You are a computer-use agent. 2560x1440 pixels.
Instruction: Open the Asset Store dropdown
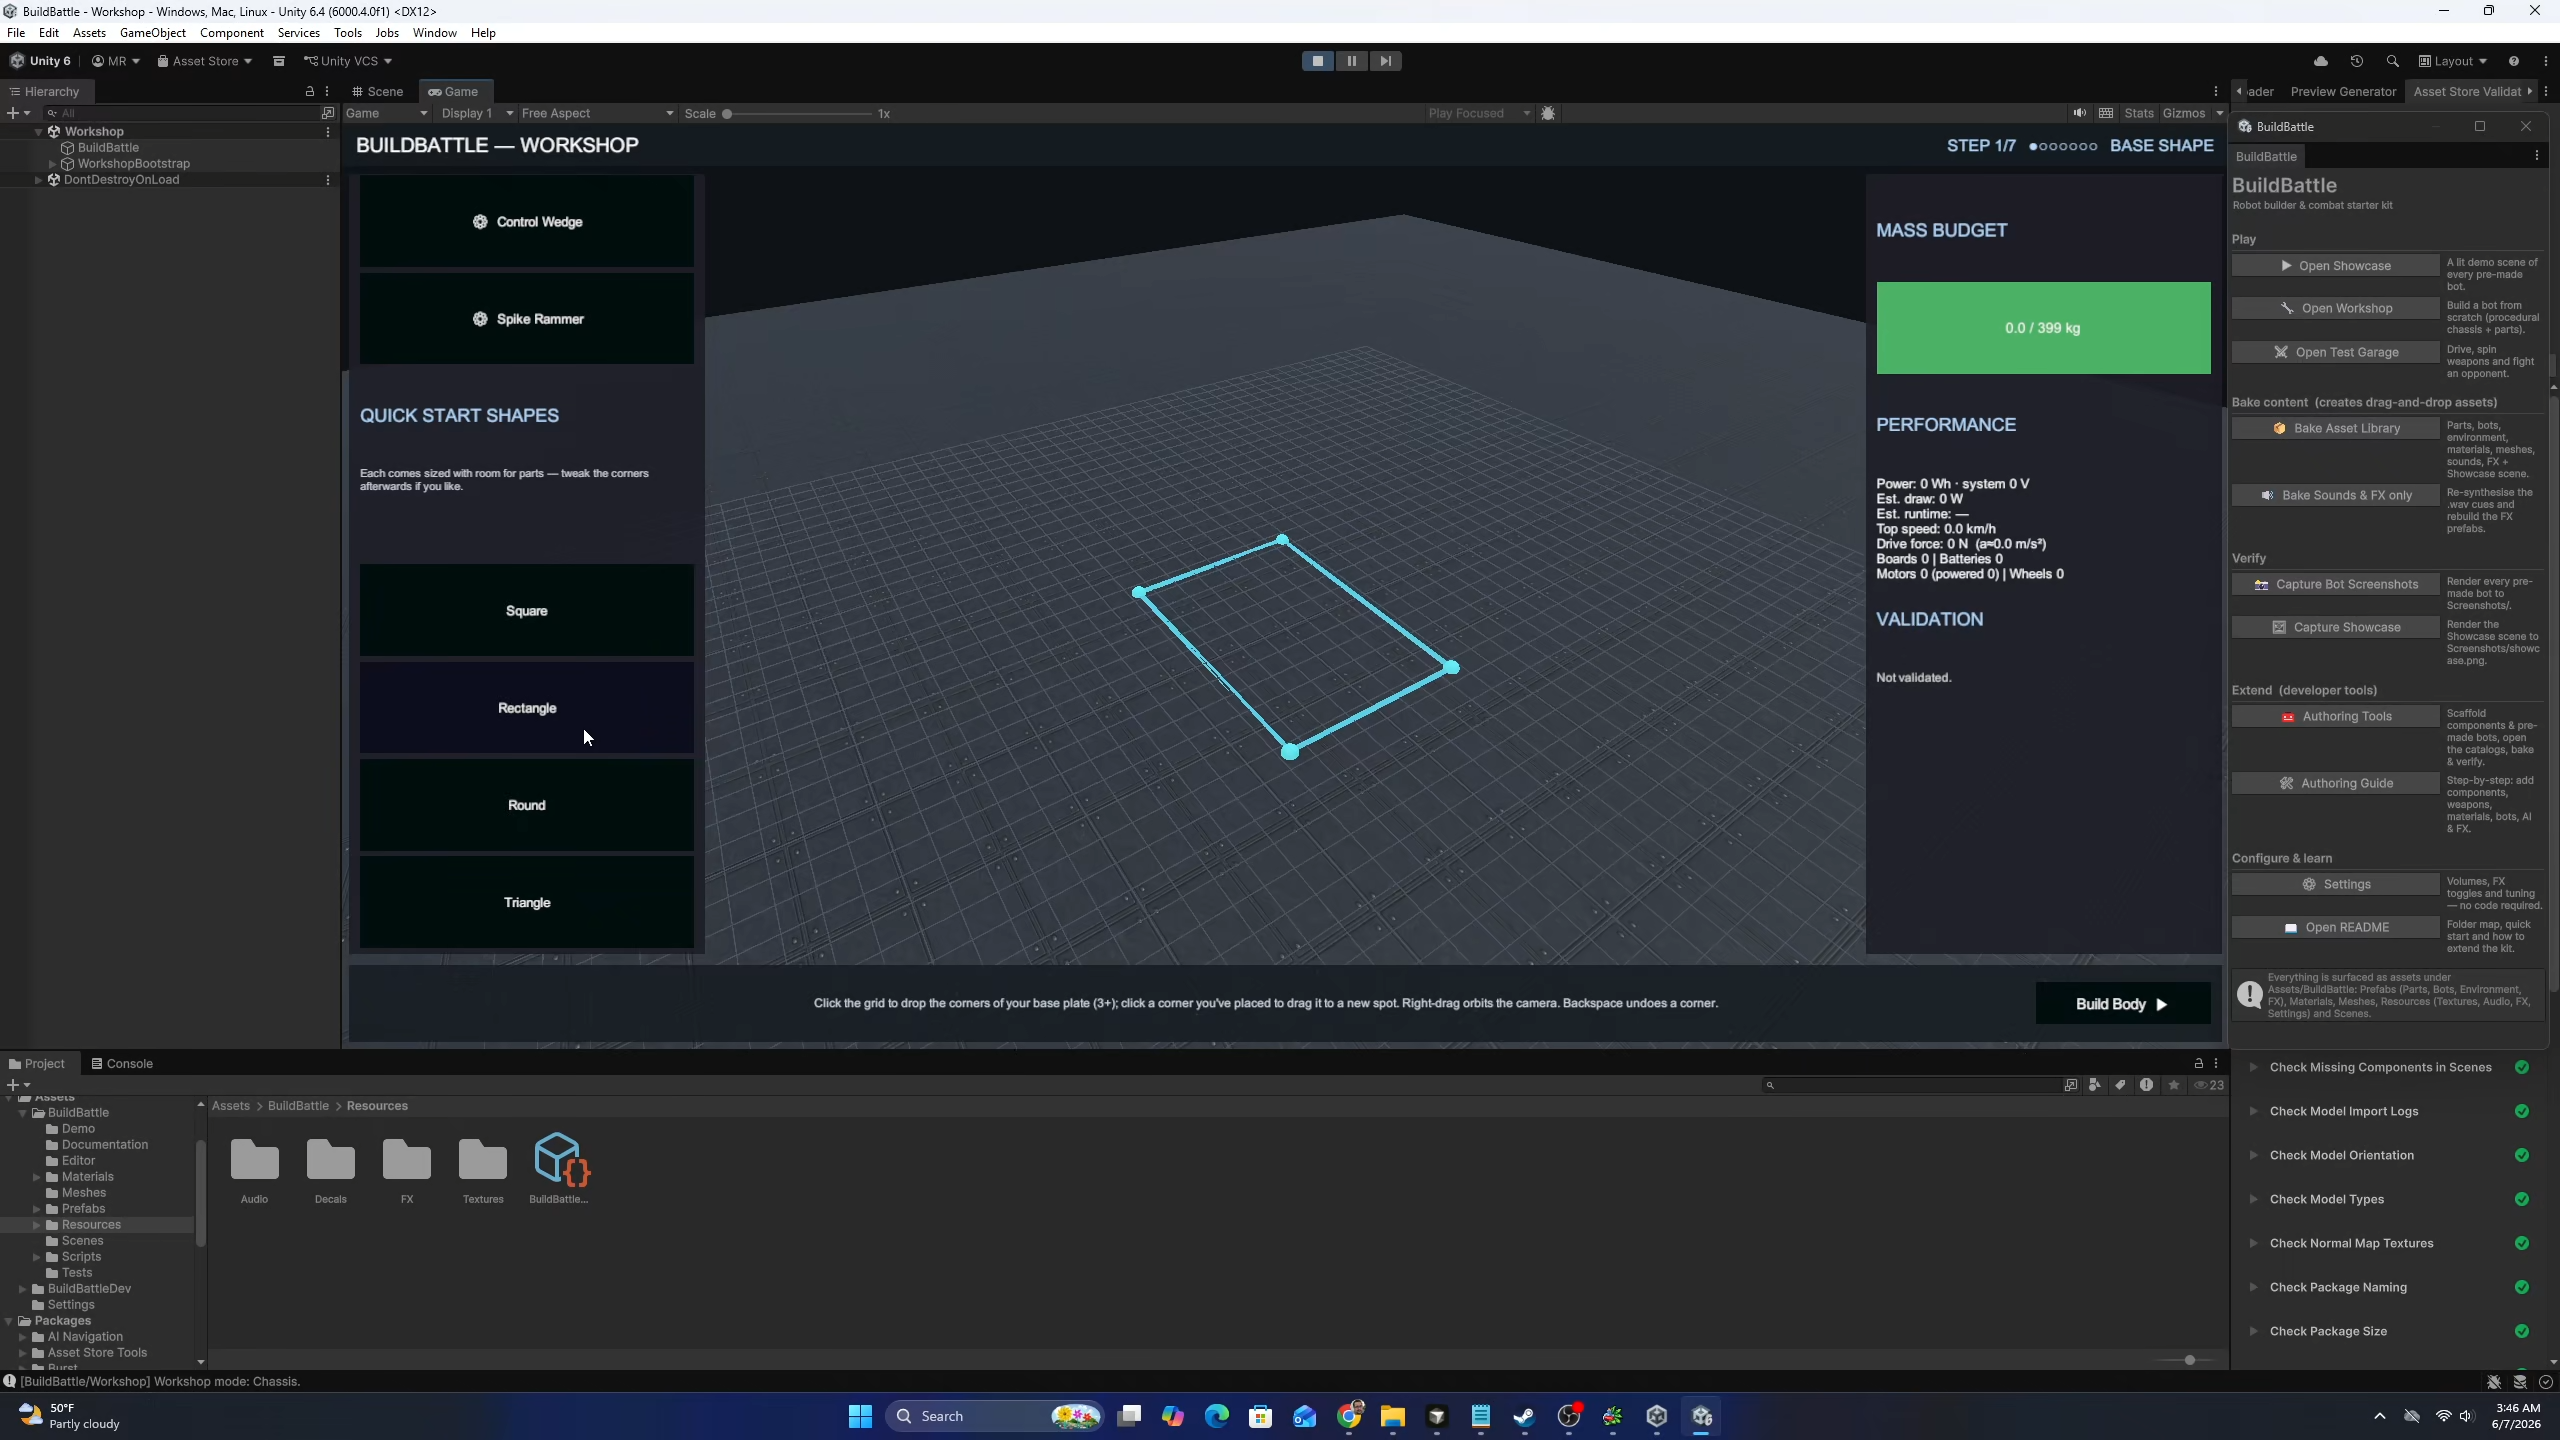(204, 61)
